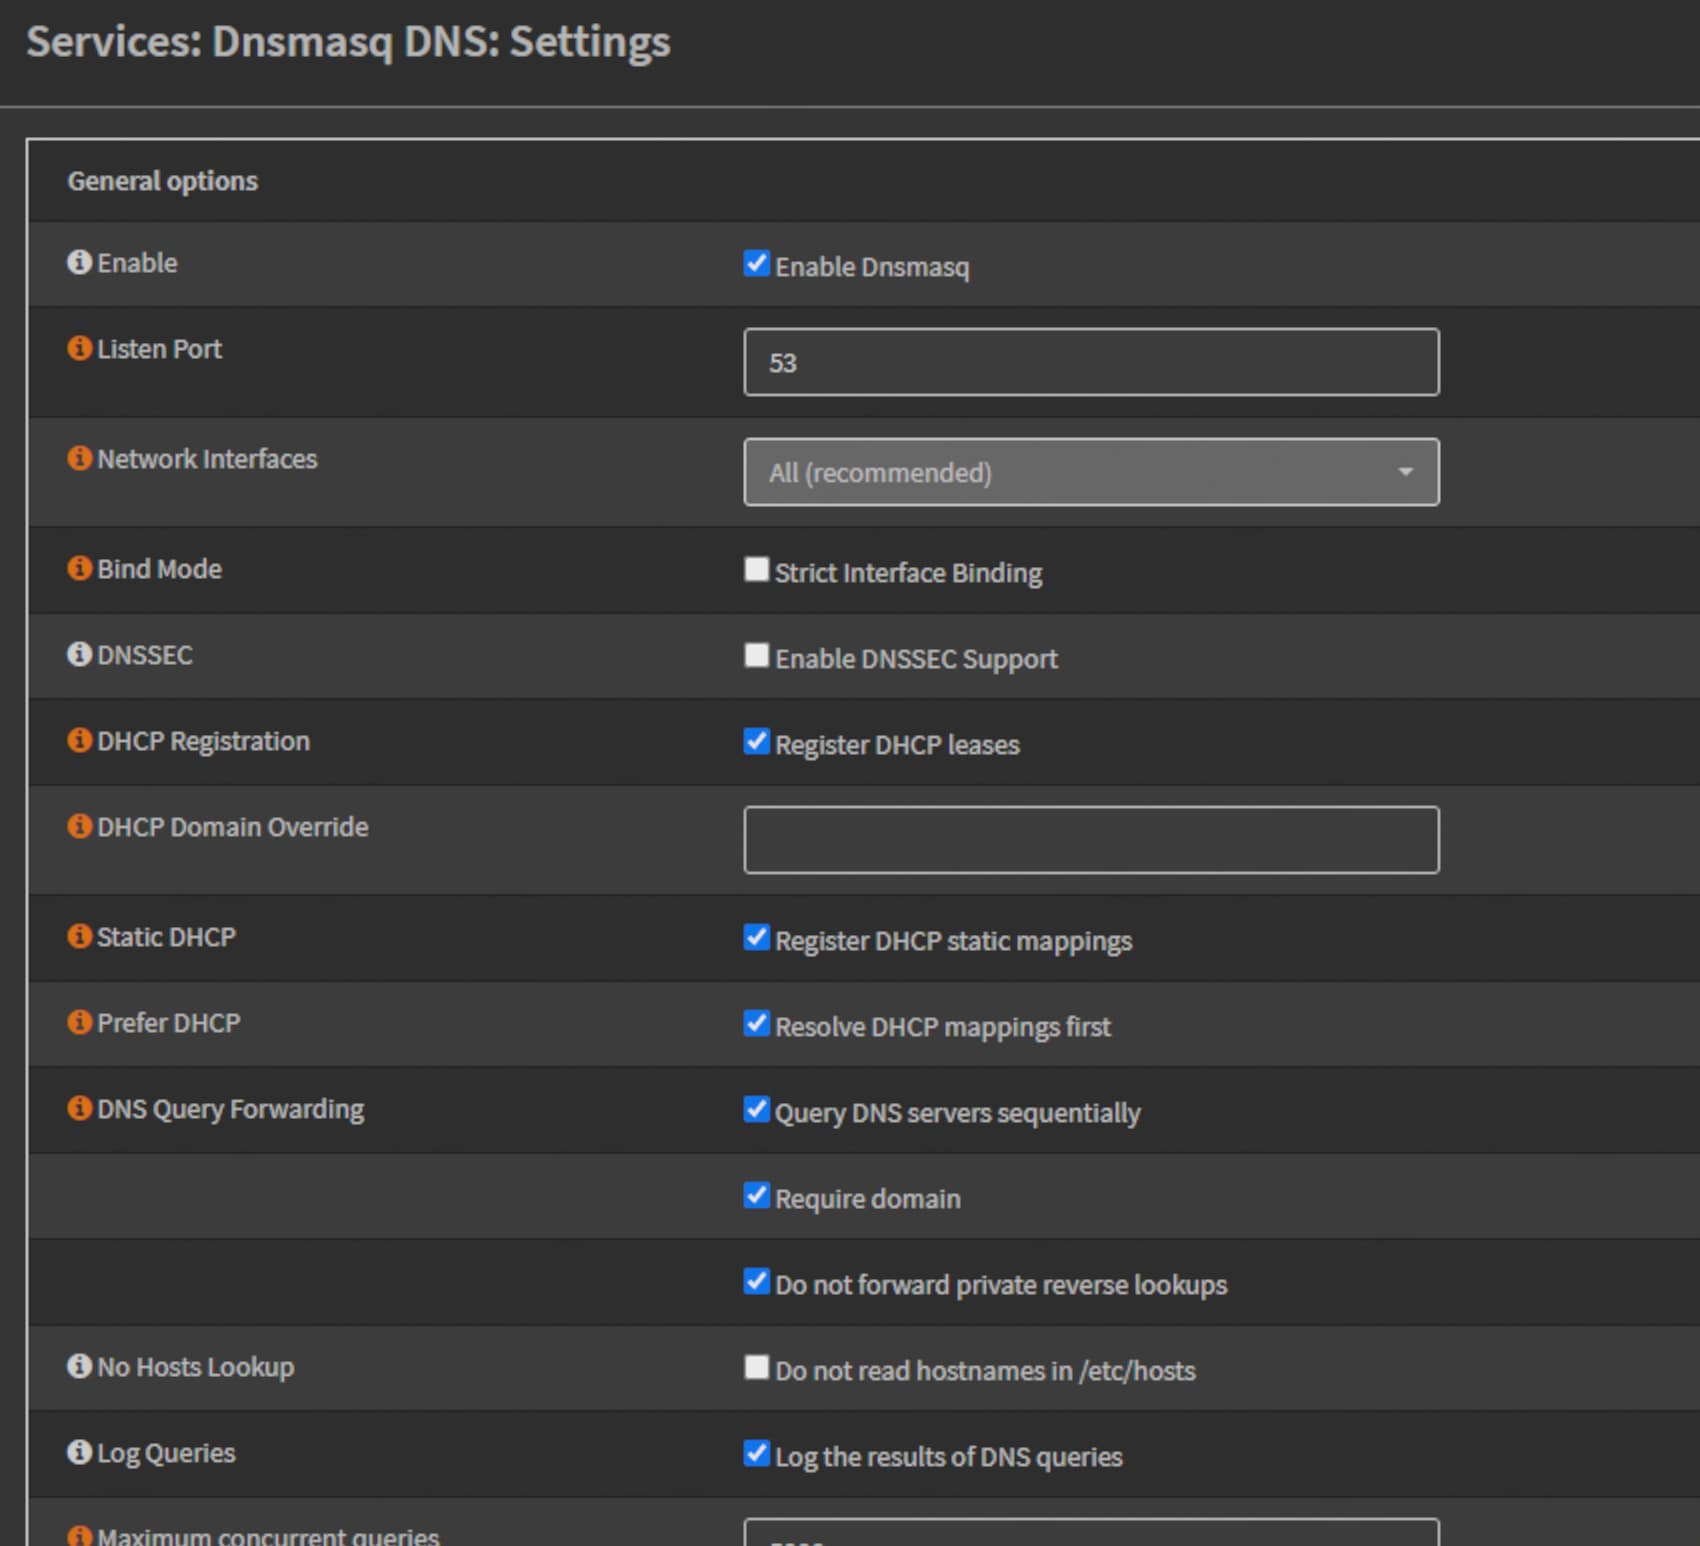Screen dimensions: 1700x1546
Task: Click the General options section header
Action: (x=162, y=181)
